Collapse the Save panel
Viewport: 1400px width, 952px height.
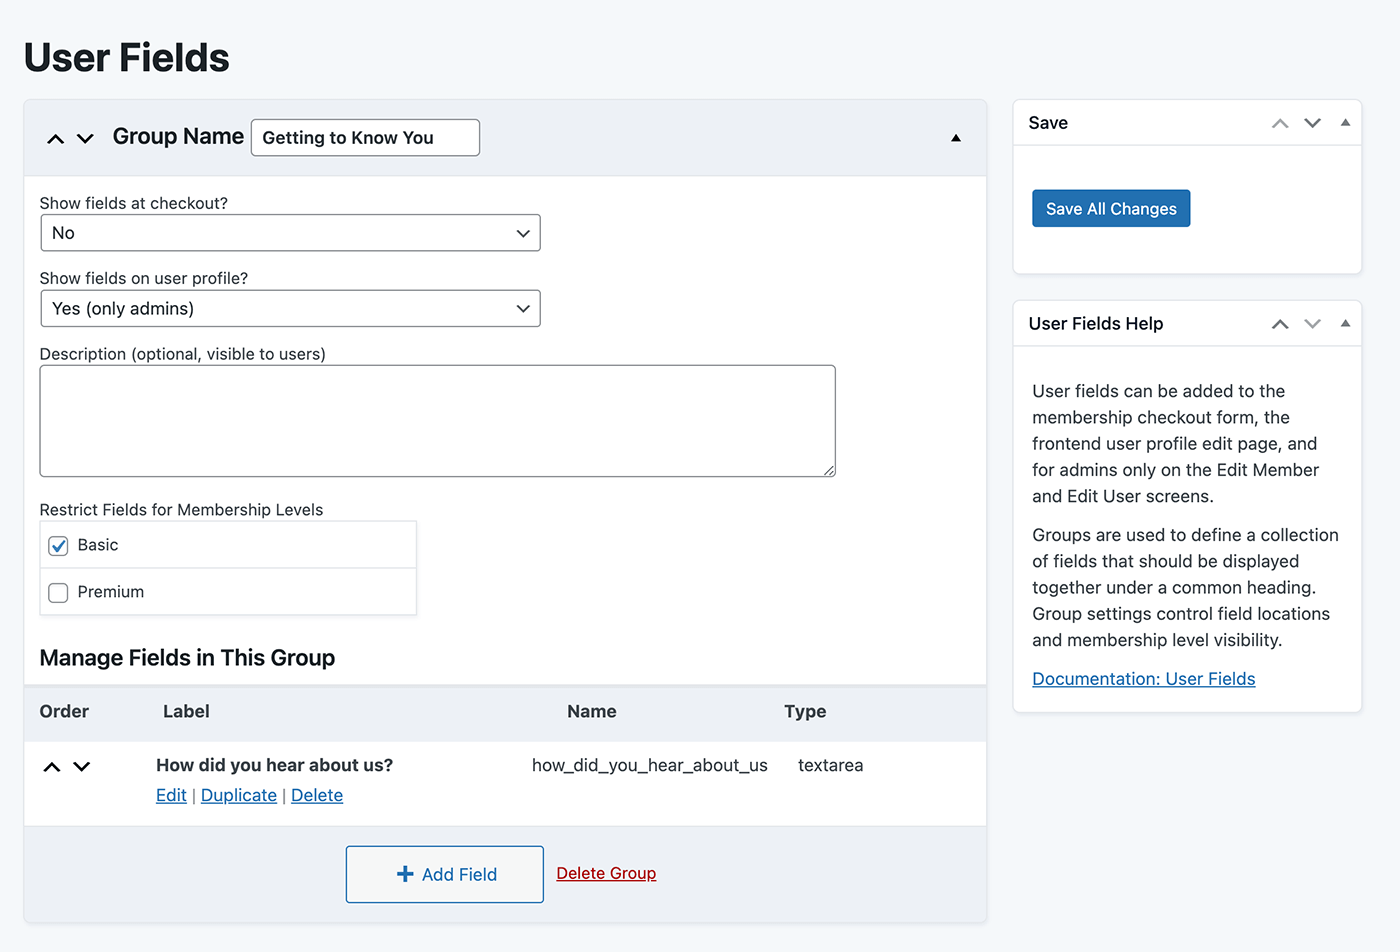[x=1344, y=122]
